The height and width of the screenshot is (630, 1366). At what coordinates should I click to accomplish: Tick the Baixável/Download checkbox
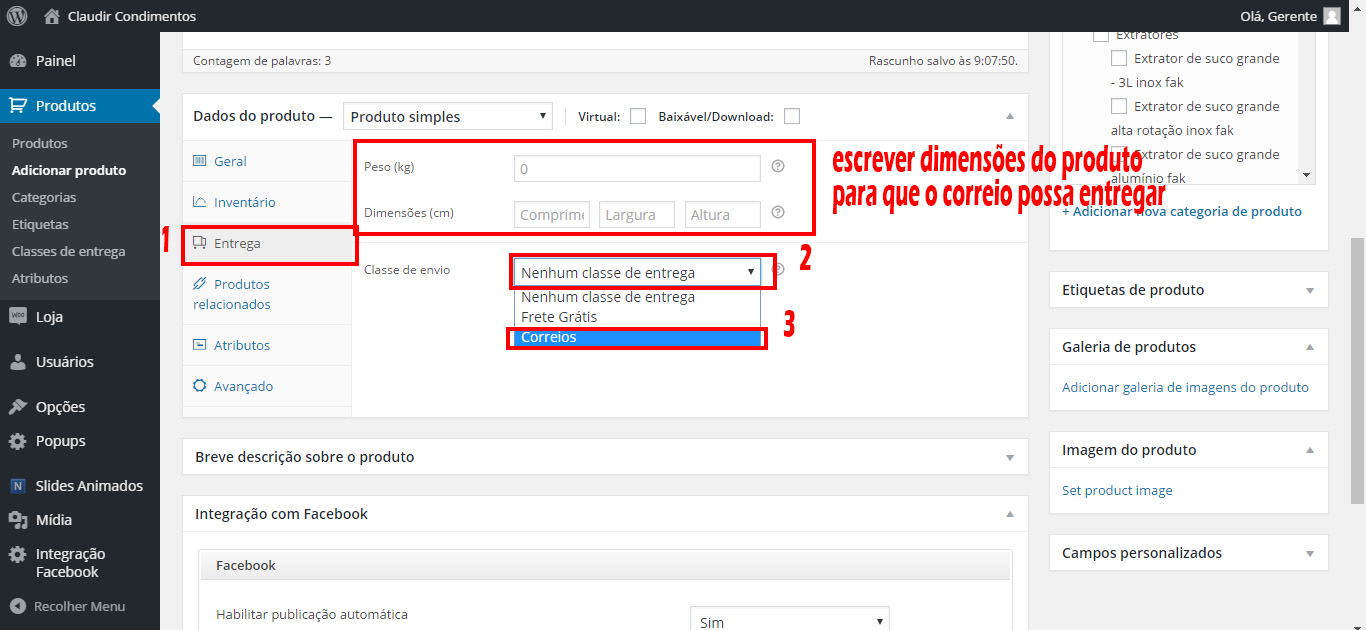coord(791,116)
